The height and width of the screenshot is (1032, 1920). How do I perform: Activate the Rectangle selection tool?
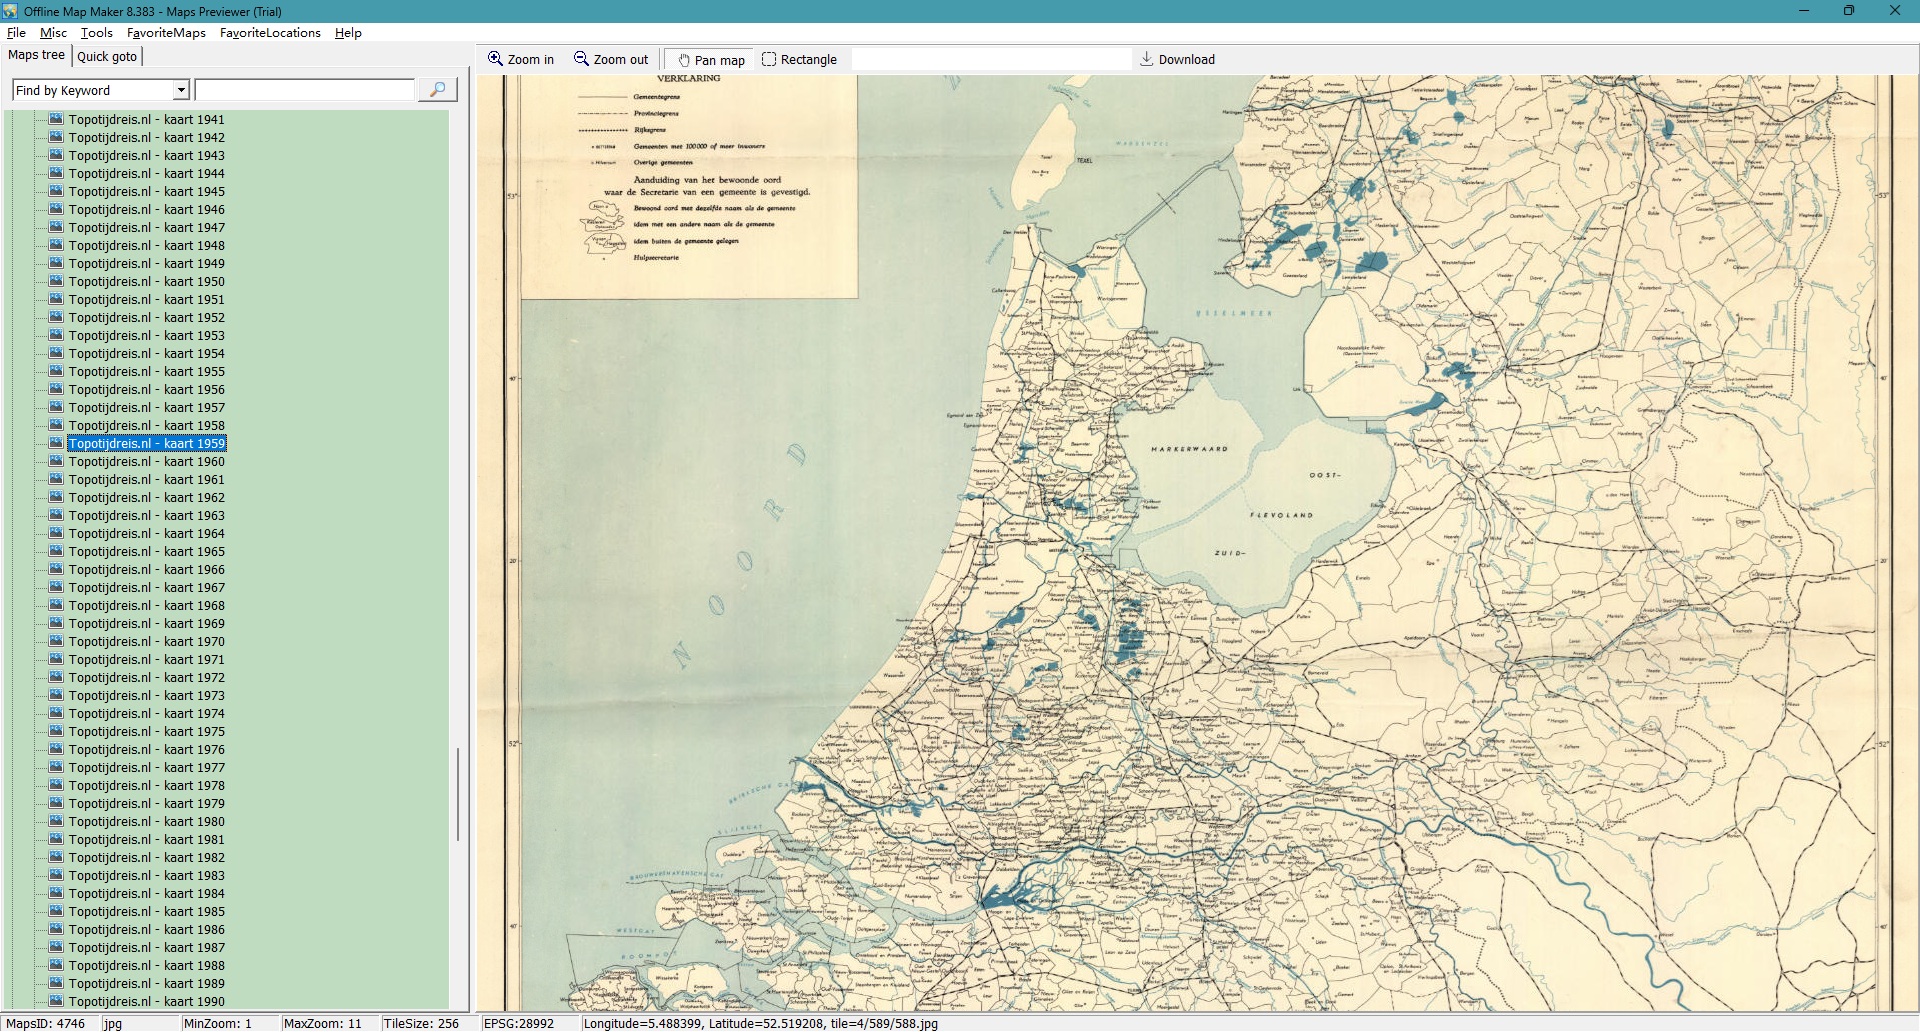click(769, 59)
